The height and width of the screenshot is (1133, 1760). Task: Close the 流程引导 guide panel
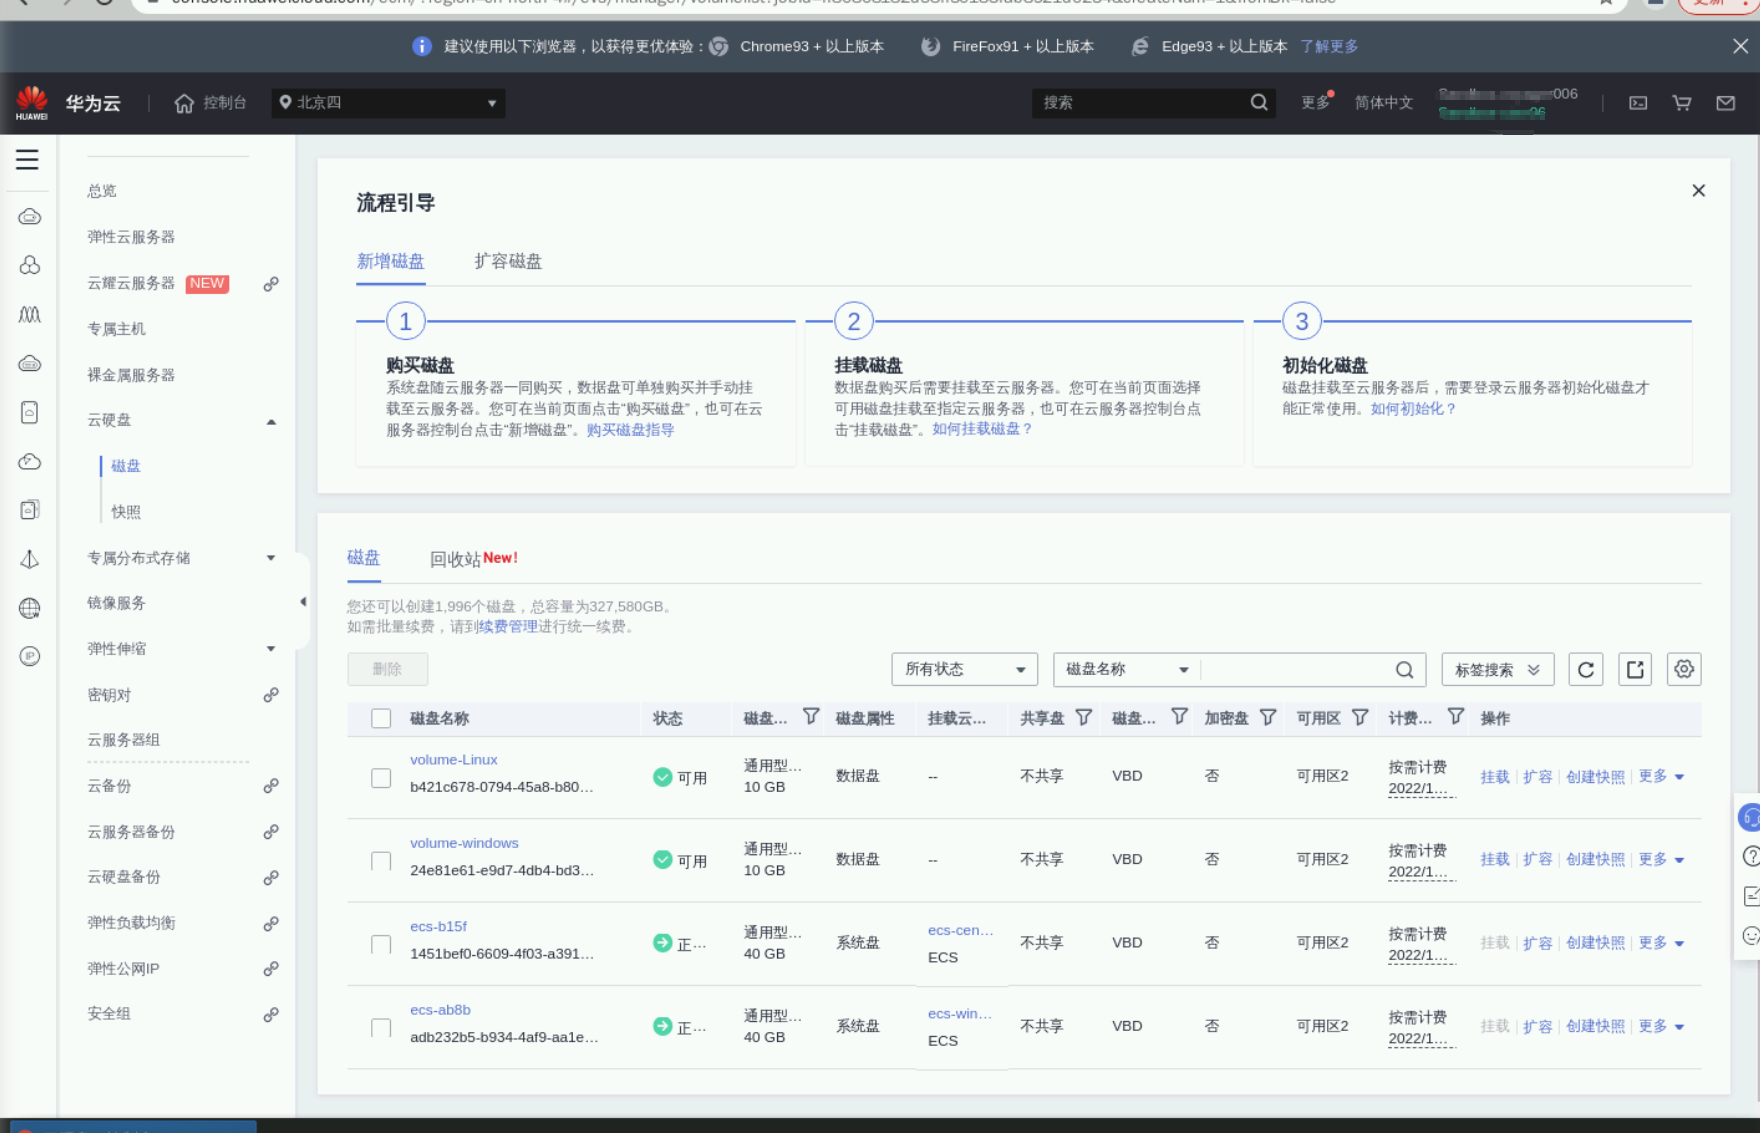(1698, 191)
